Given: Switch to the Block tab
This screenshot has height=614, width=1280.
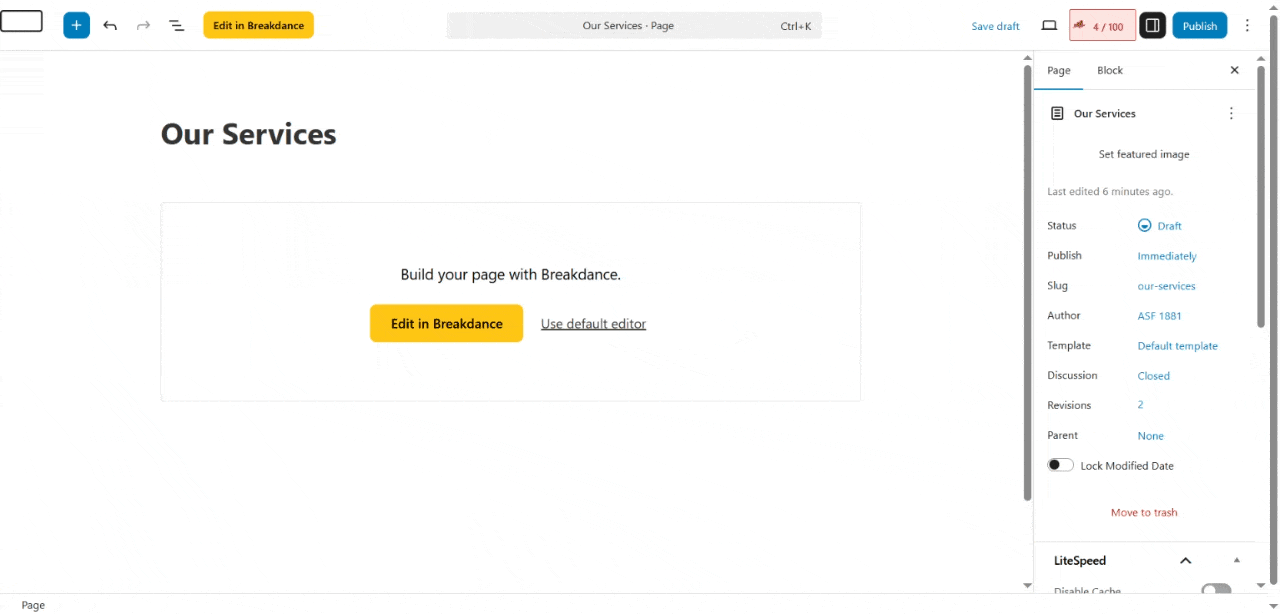Looking at the screenshot, I should (x=1109, y=70).
